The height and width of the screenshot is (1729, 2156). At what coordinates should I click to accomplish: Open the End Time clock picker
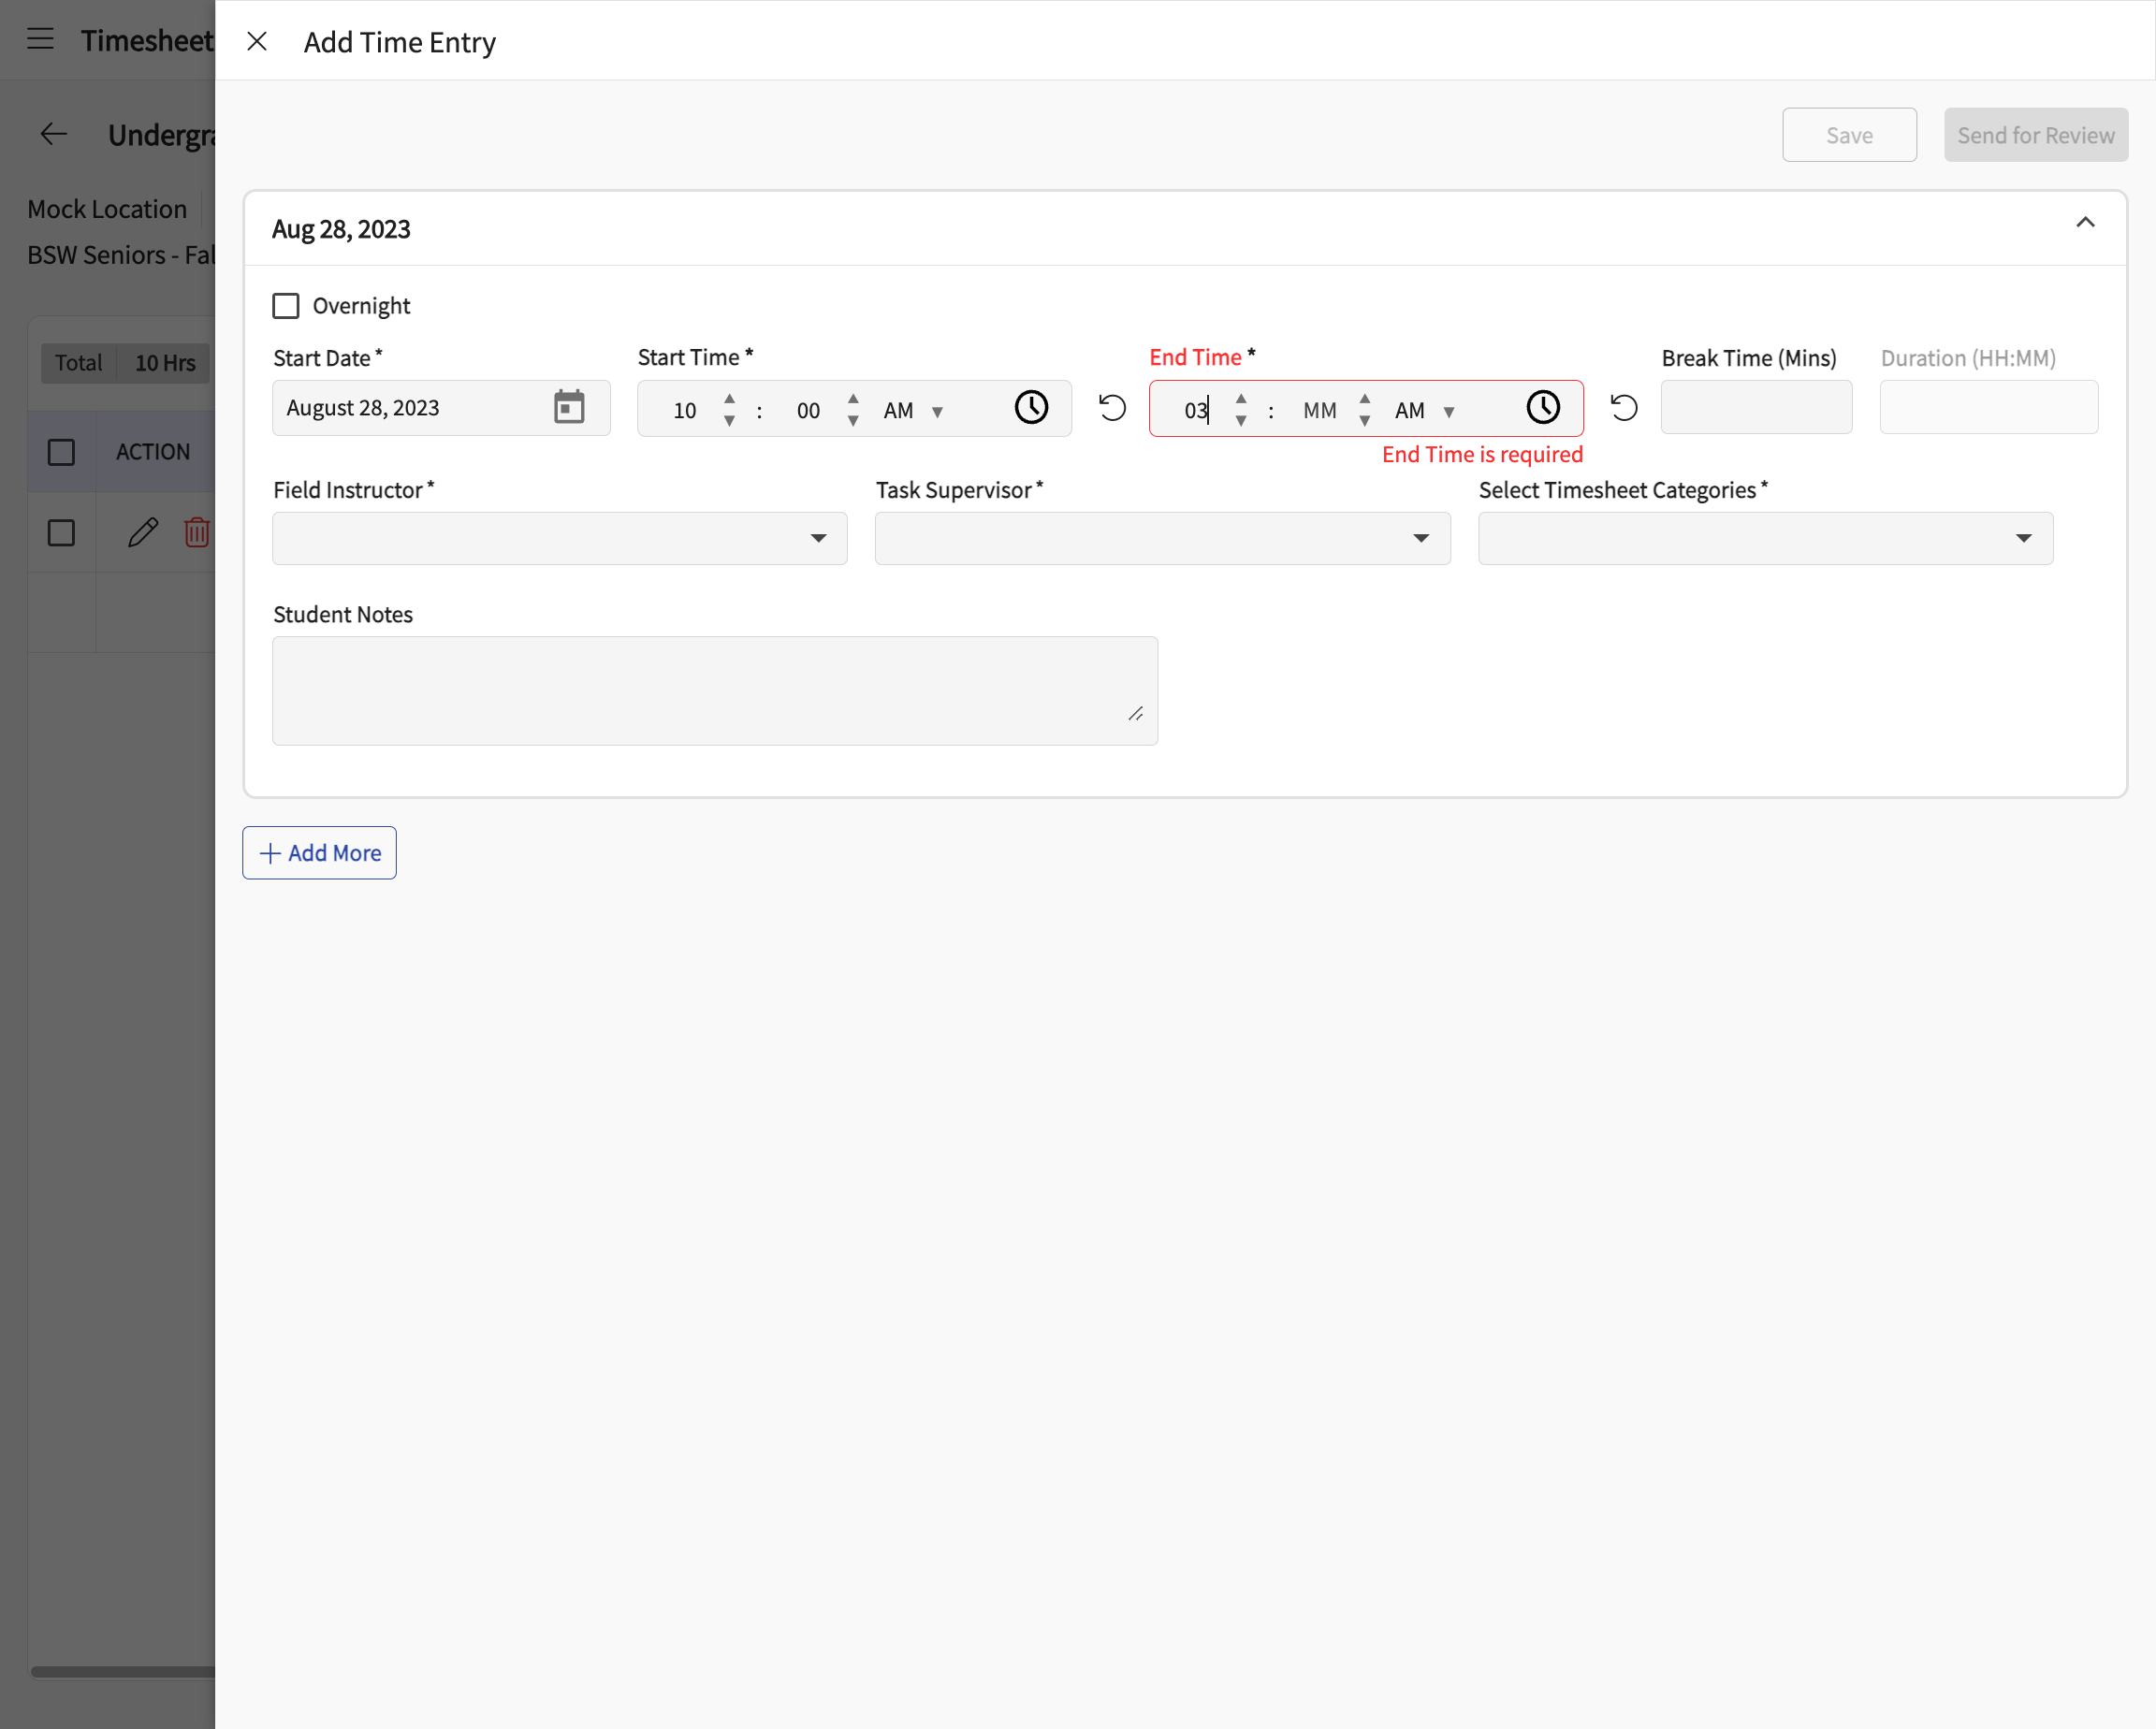tap(1543, 407)
